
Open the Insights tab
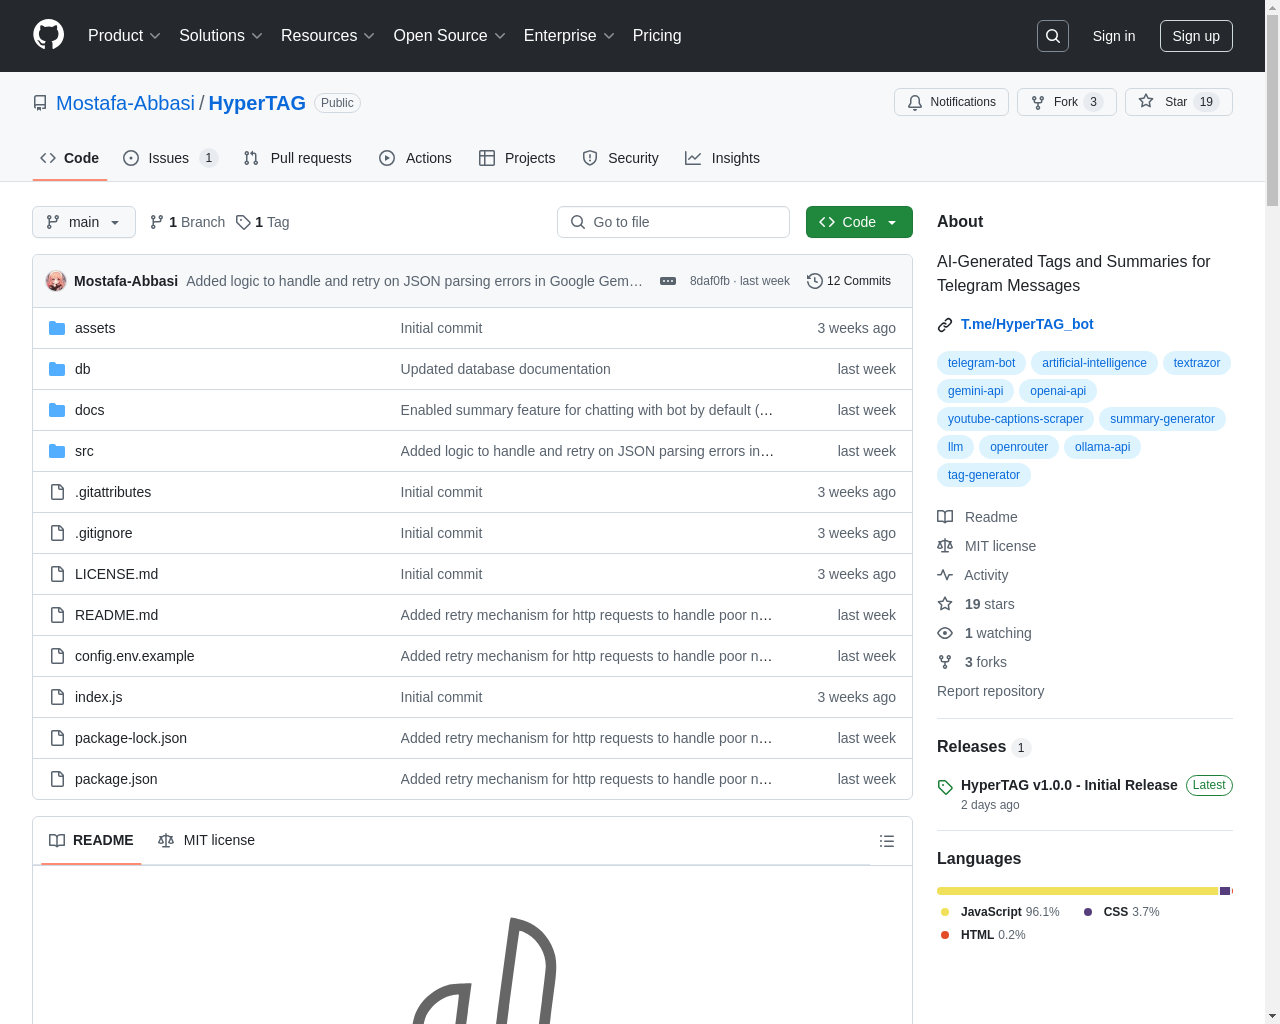pos(722,158)
